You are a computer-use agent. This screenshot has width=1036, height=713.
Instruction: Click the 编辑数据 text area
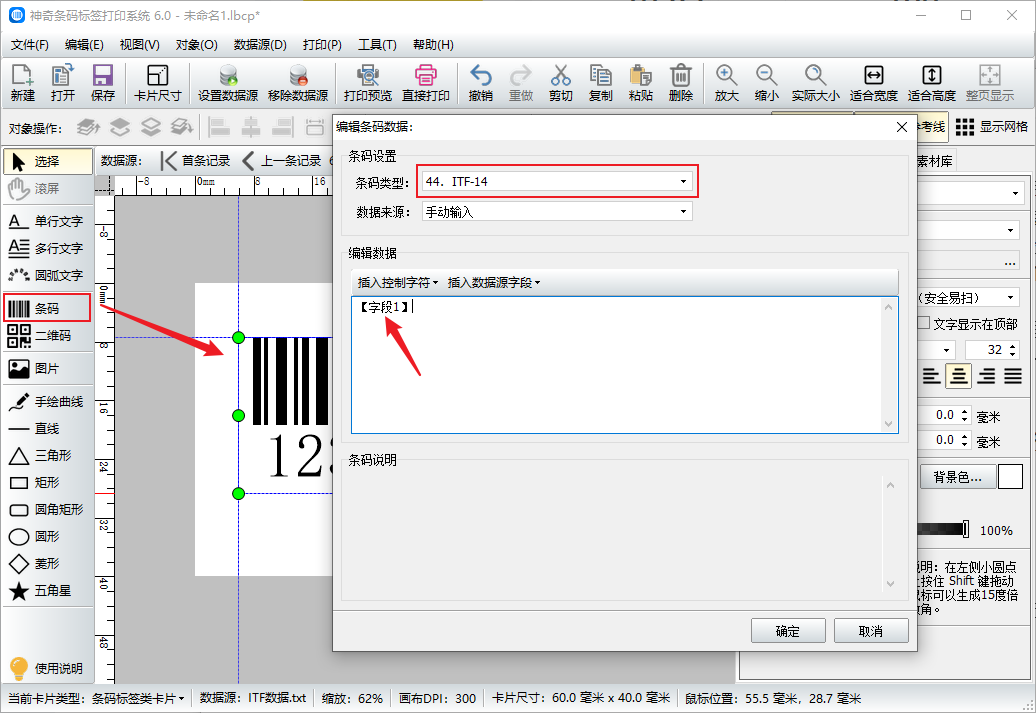[x=624, y=365]
